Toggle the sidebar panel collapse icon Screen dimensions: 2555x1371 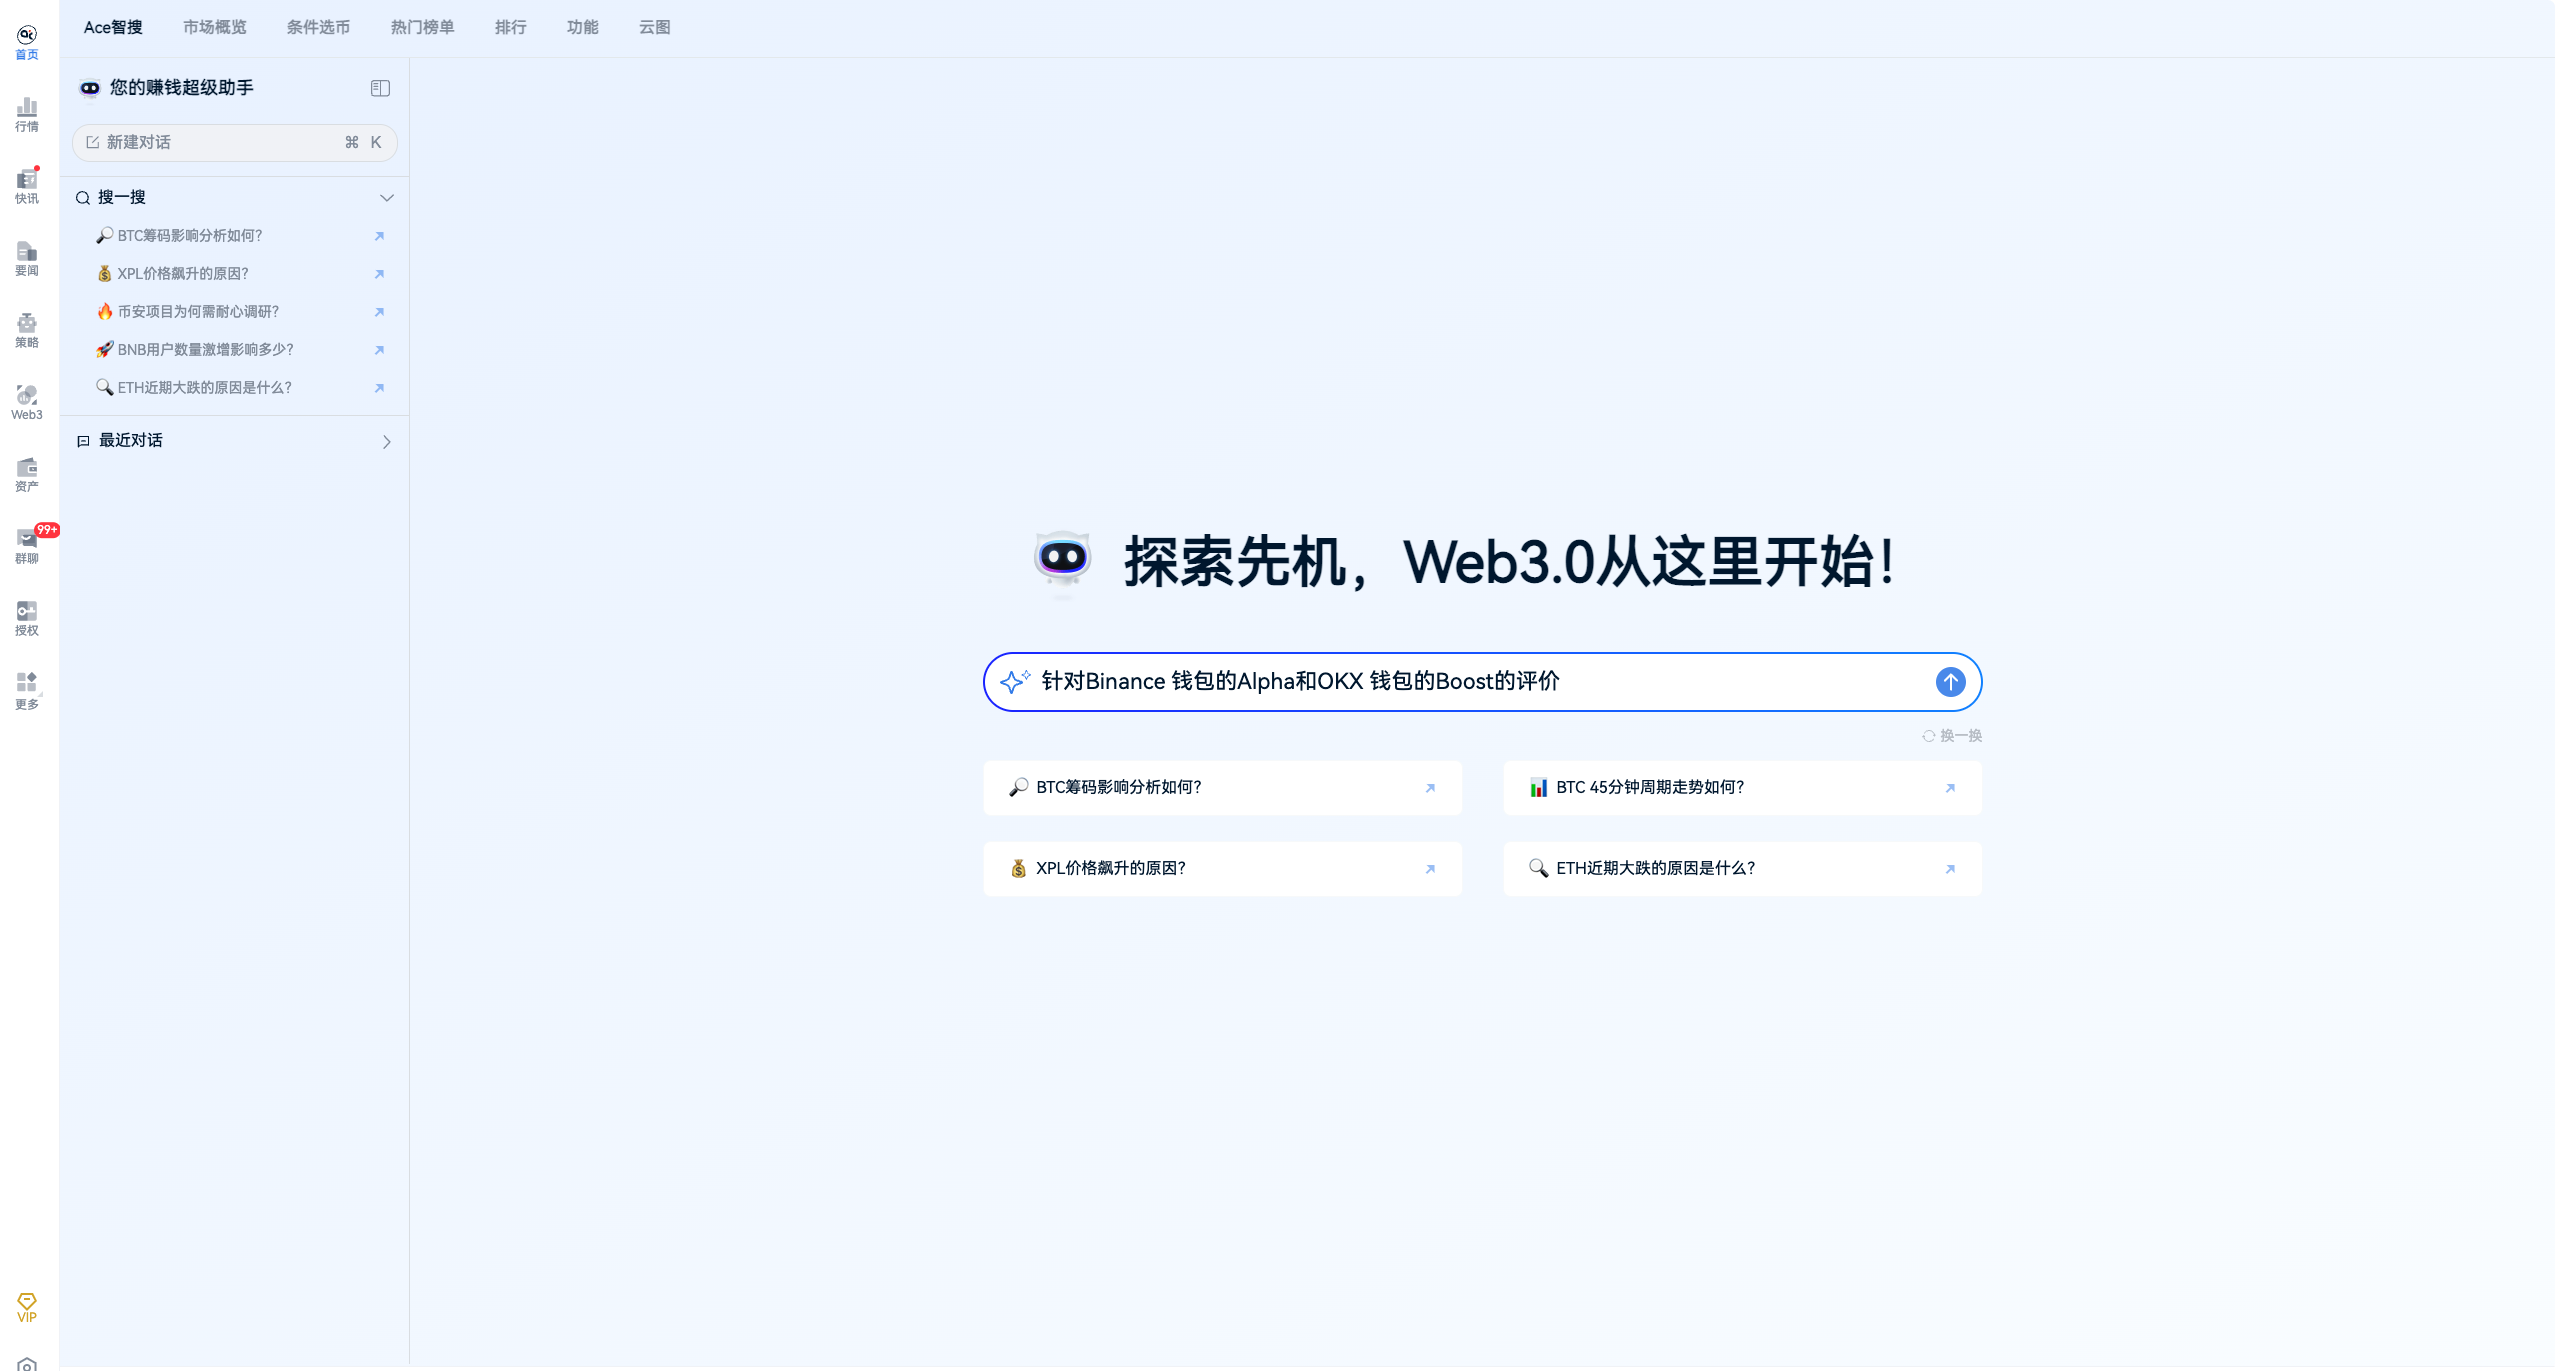pyautogui.click(x=380, y=88)
